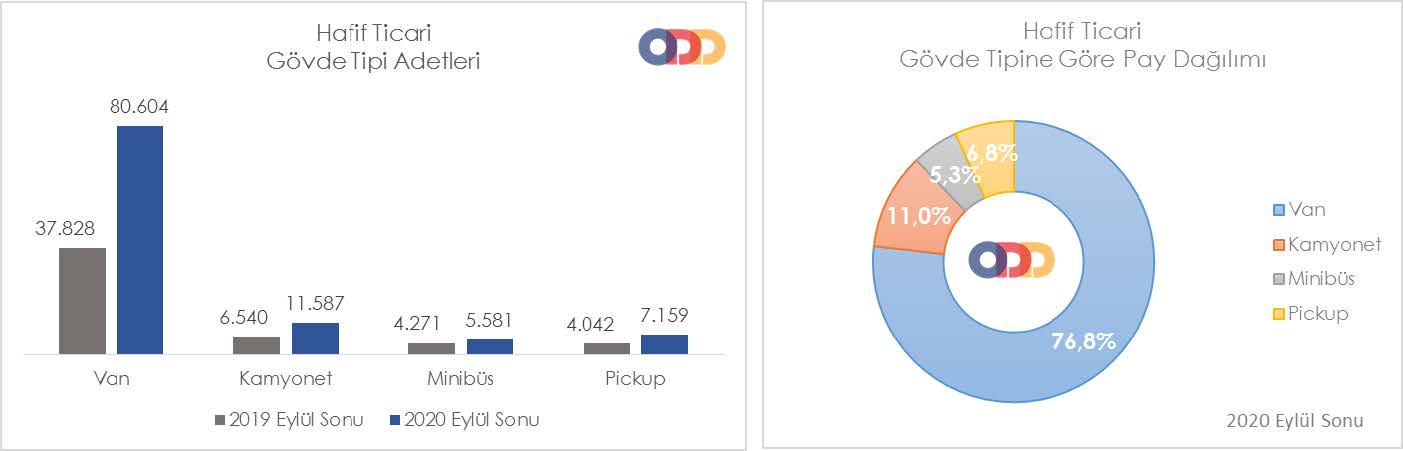The width and height of the screenshot is (1403, 451).
Task: Click the ODD logo in bar chart
Action: (x=682, y=47)
